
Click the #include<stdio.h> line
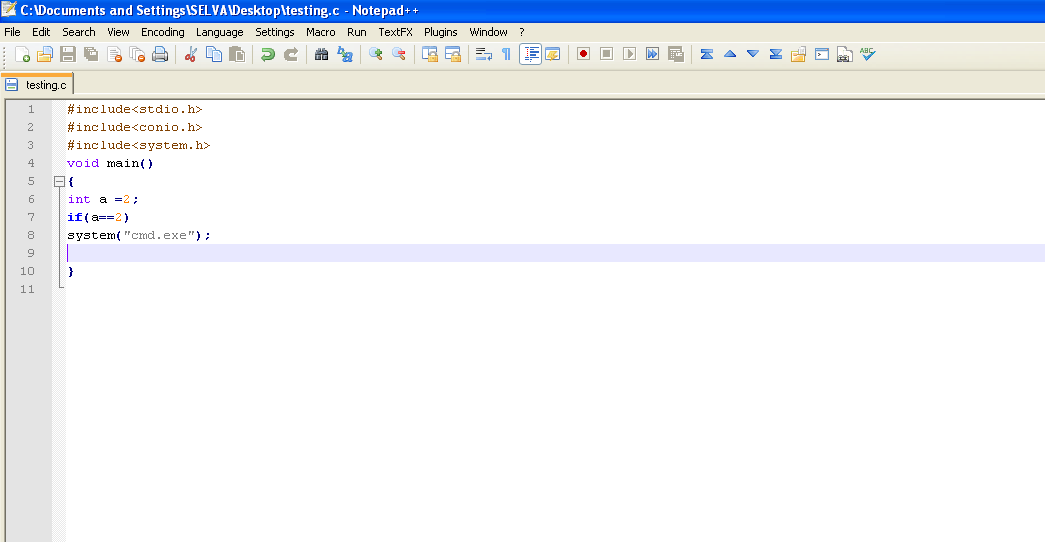coord(135,109)
